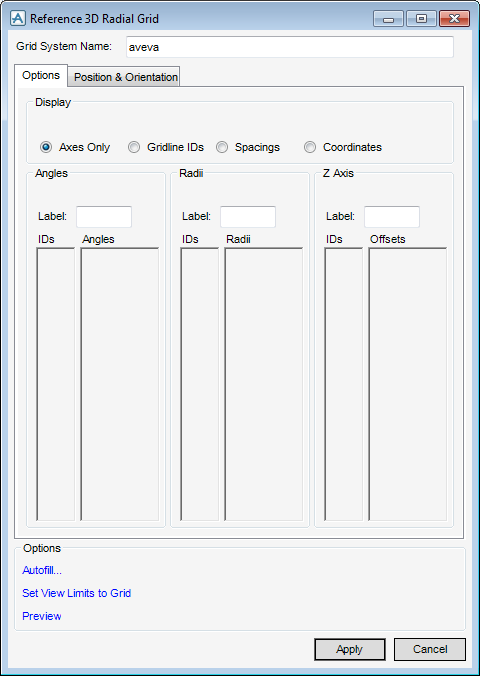Enable the Spacings display option

click(x=222, y=147)
